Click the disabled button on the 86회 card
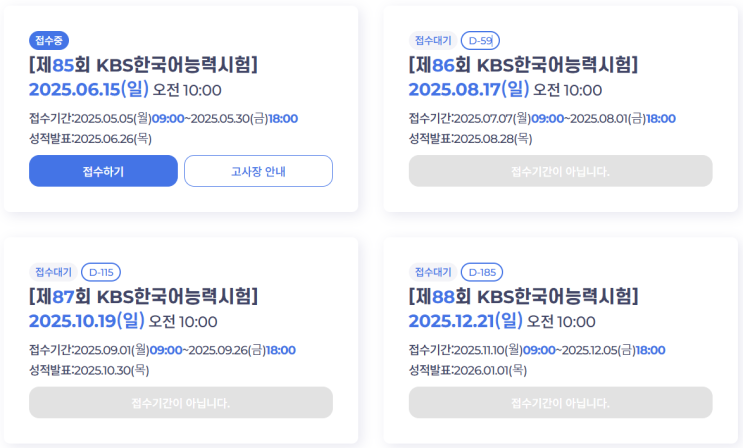 point(560,171)
